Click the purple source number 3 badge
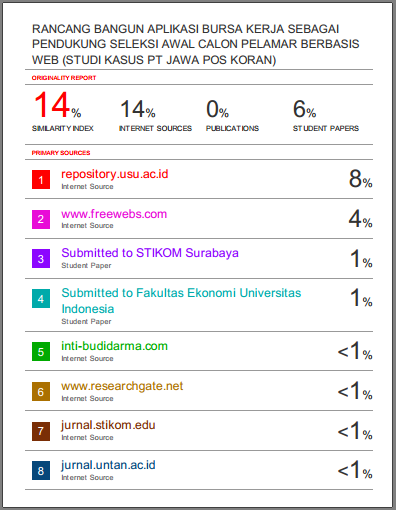 pos(41,259)
